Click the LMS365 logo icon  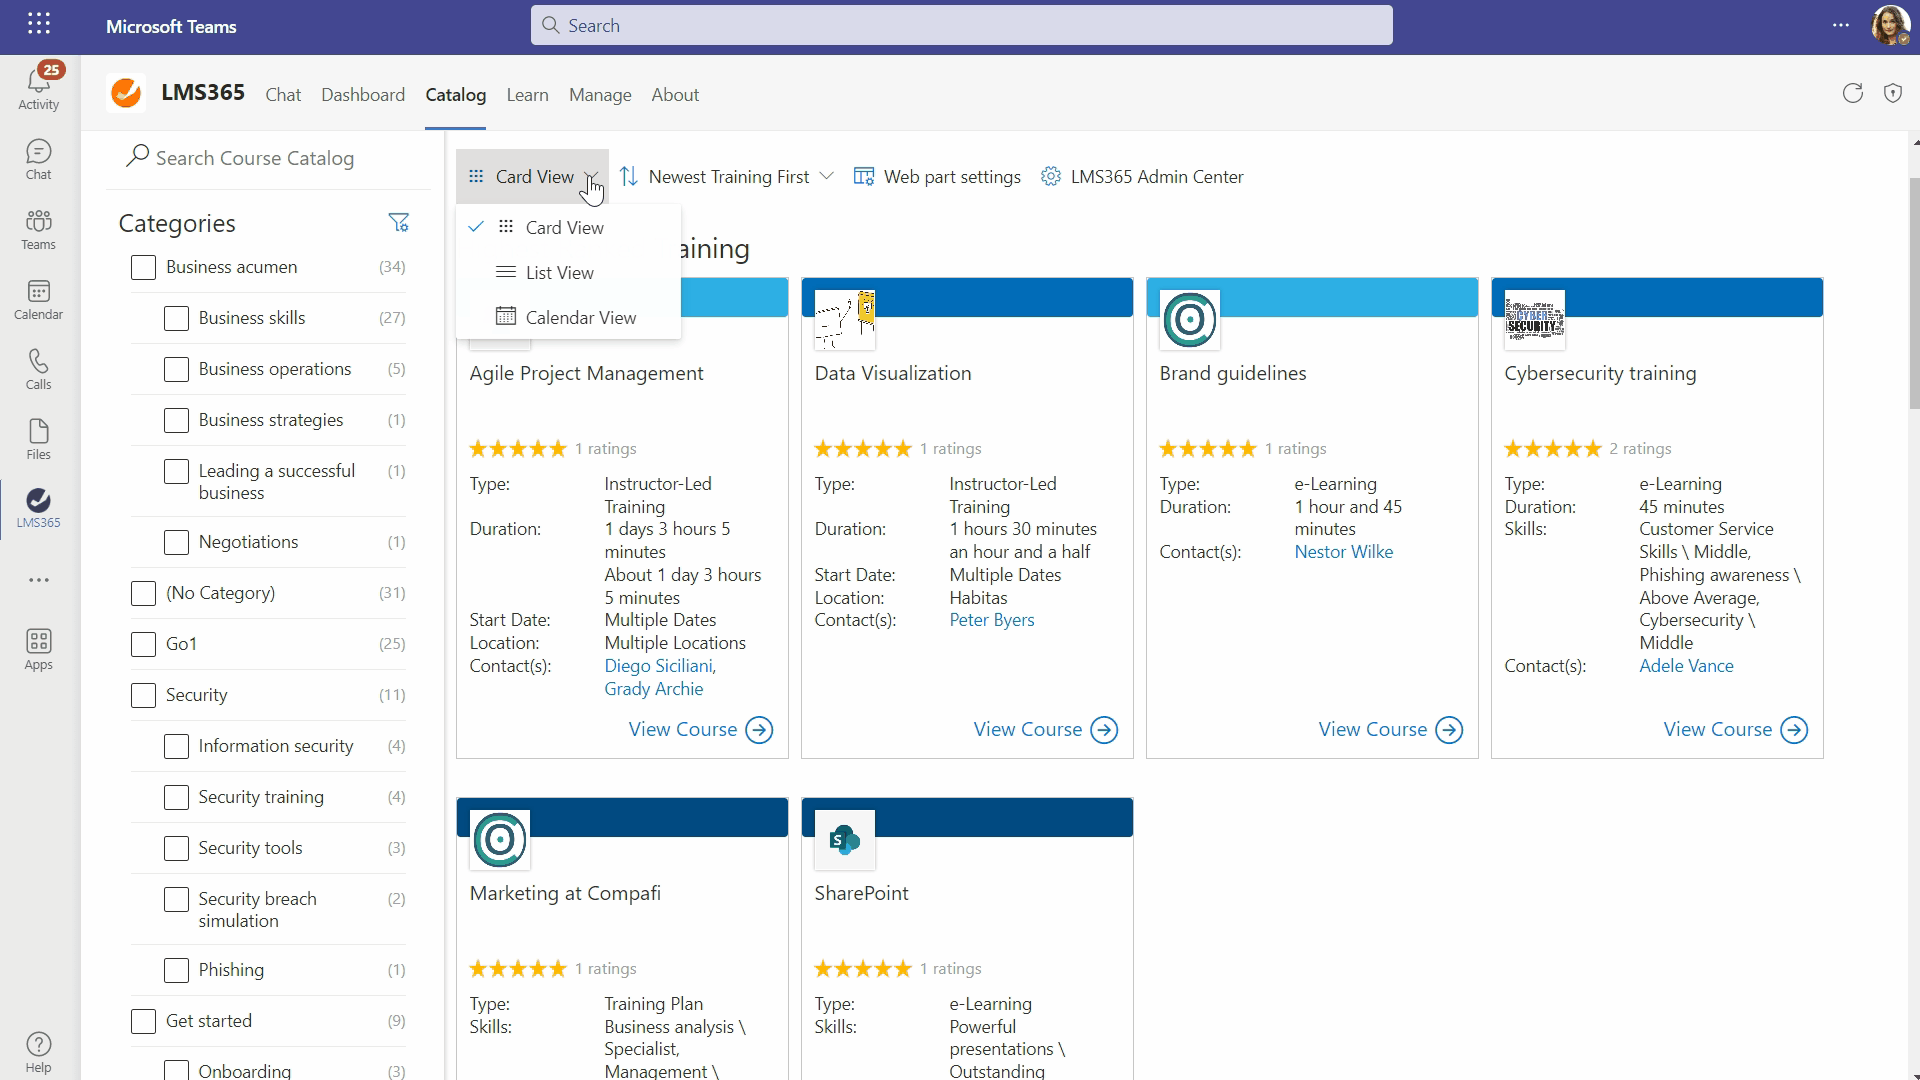coord(126,93)
